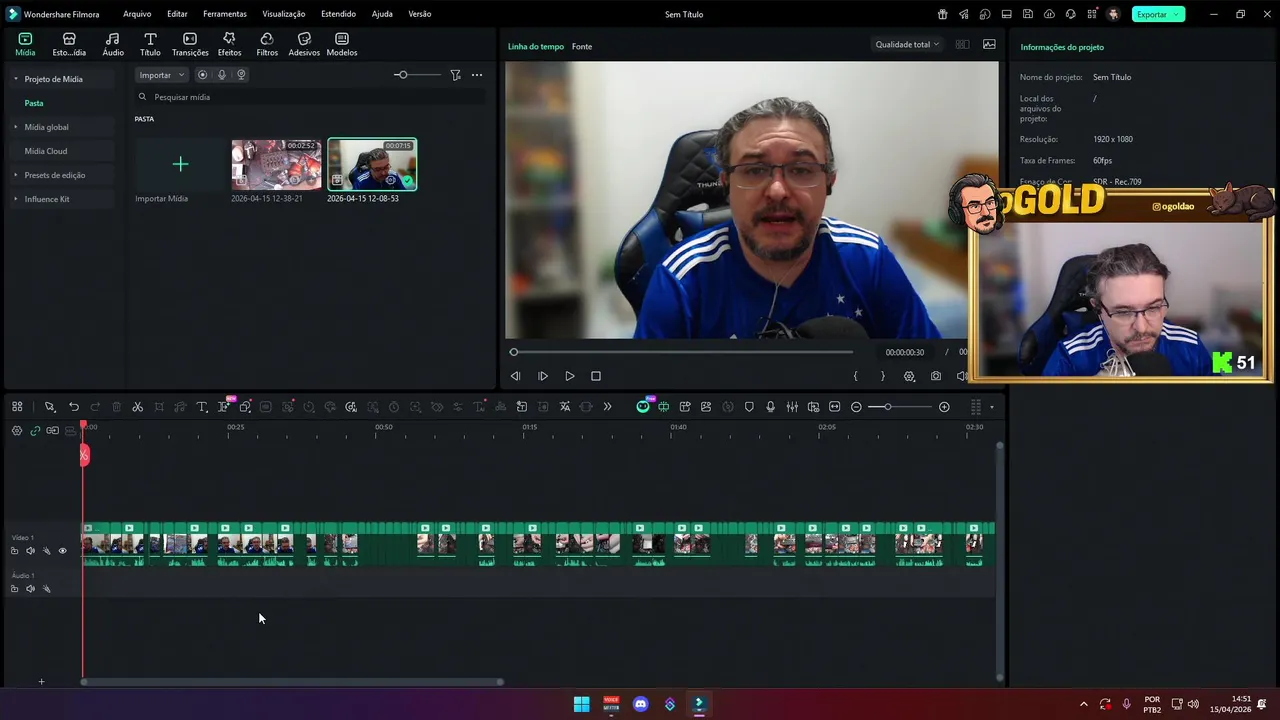This screenshot has height=720, width=1280.
Task: Click the timeline voiceover microphone icon
Action: (770, 407)
